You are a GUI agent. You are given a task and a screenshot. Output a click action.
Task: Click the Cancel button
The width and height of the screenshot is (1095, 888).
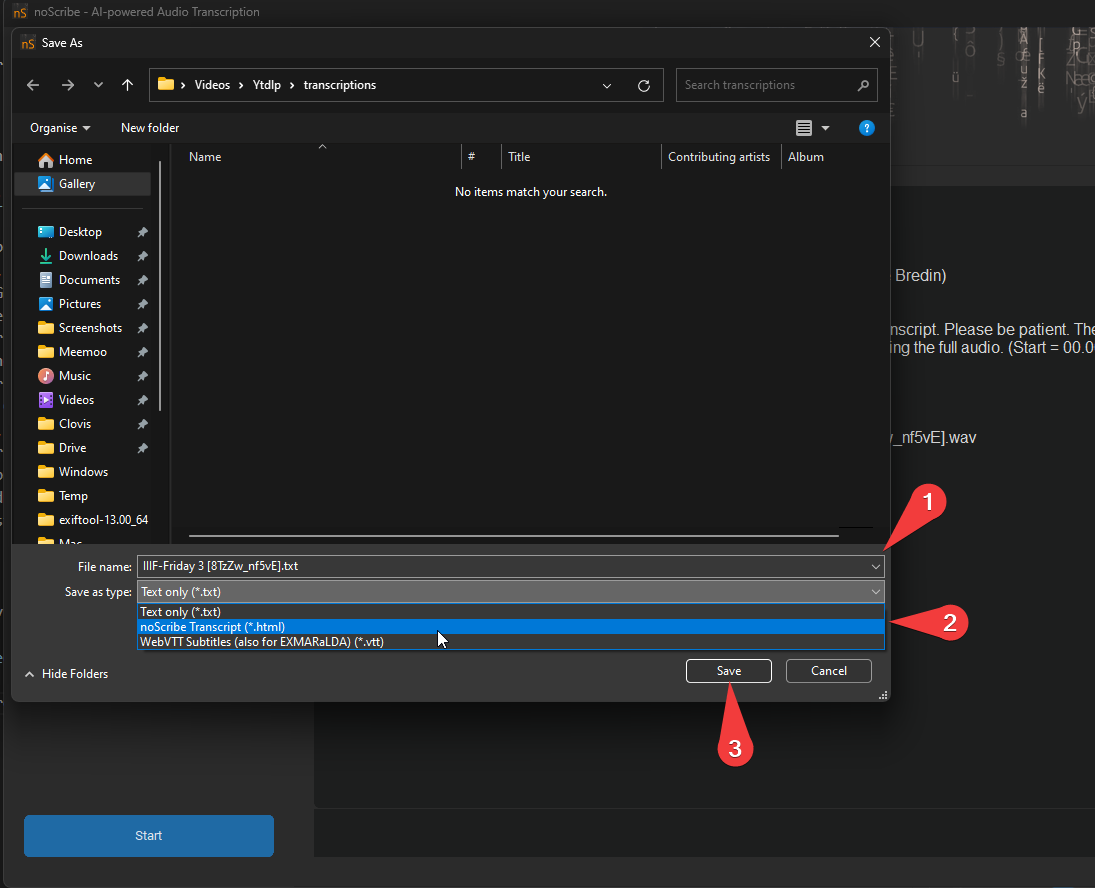tap(828, 671)
